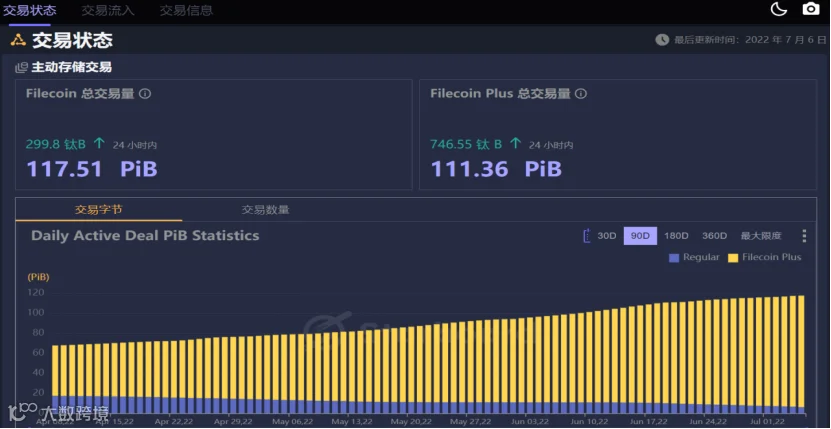Click the first bar on the chart's left
The width and height of the screenshot is (831, 429).
(55, 379)
